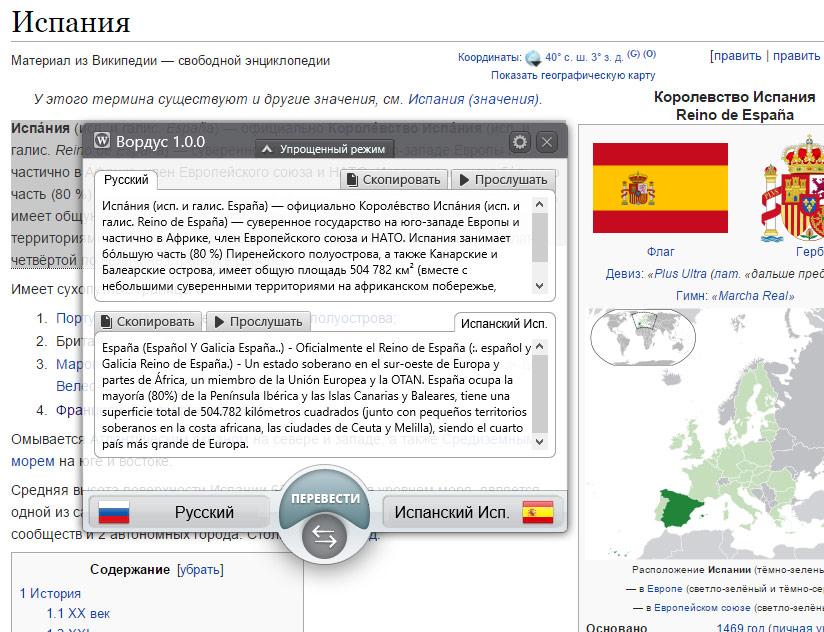824x632 pixels.
Task: Click scrollbar thumb of Russian text box
Action: 540,237
